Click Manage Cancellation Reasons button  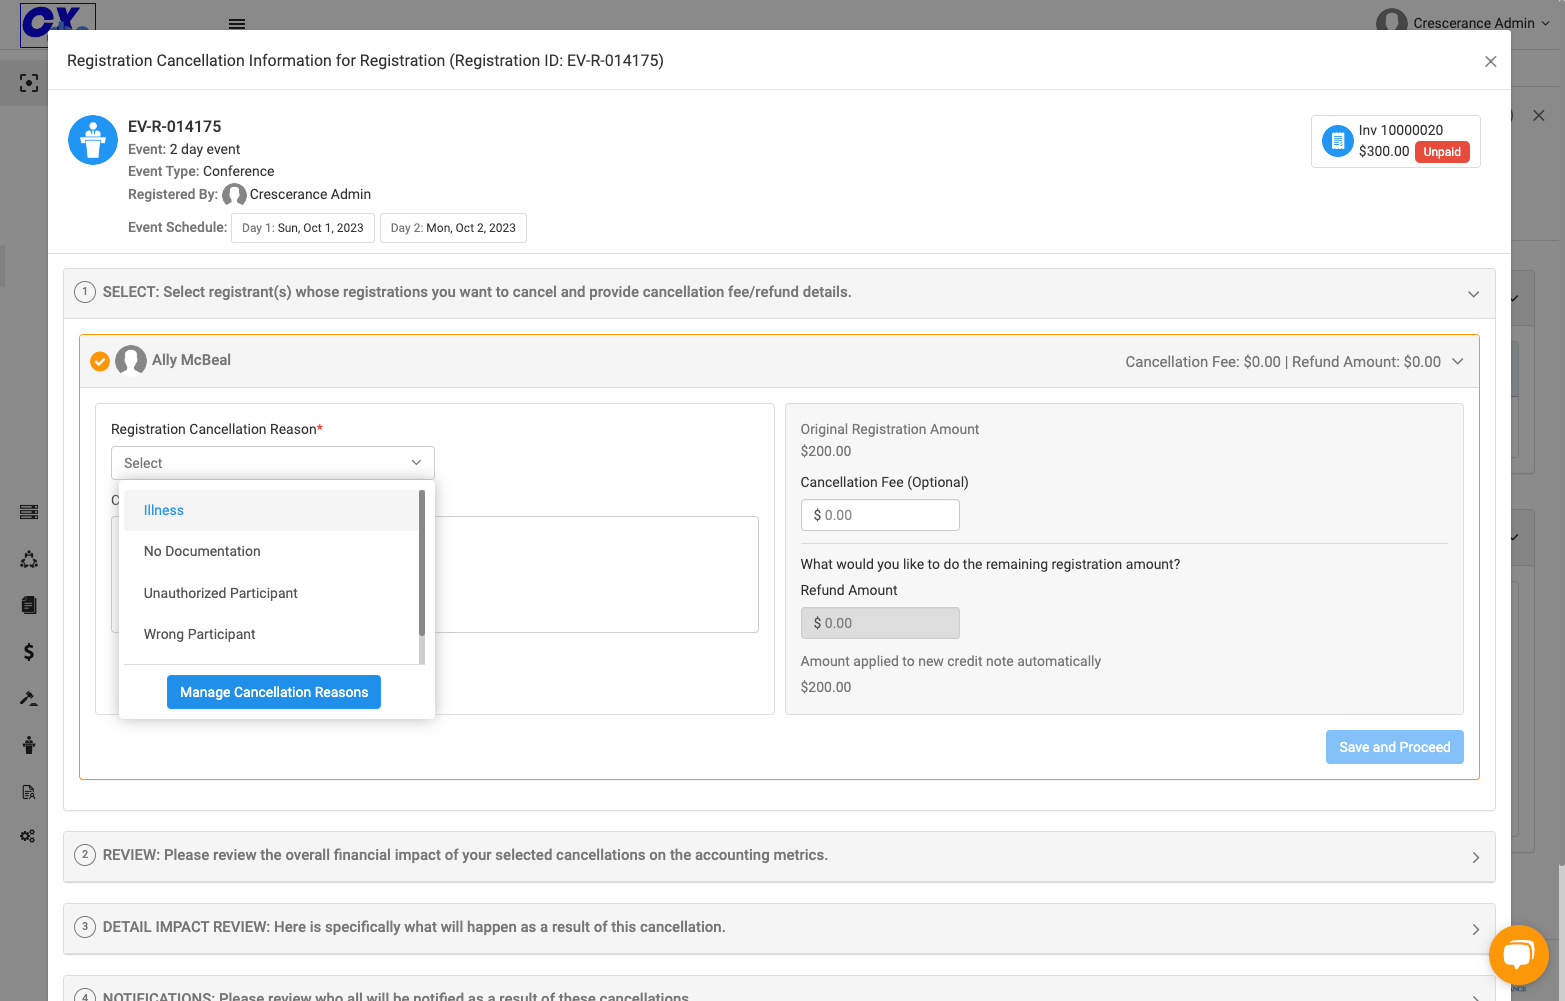274,692
